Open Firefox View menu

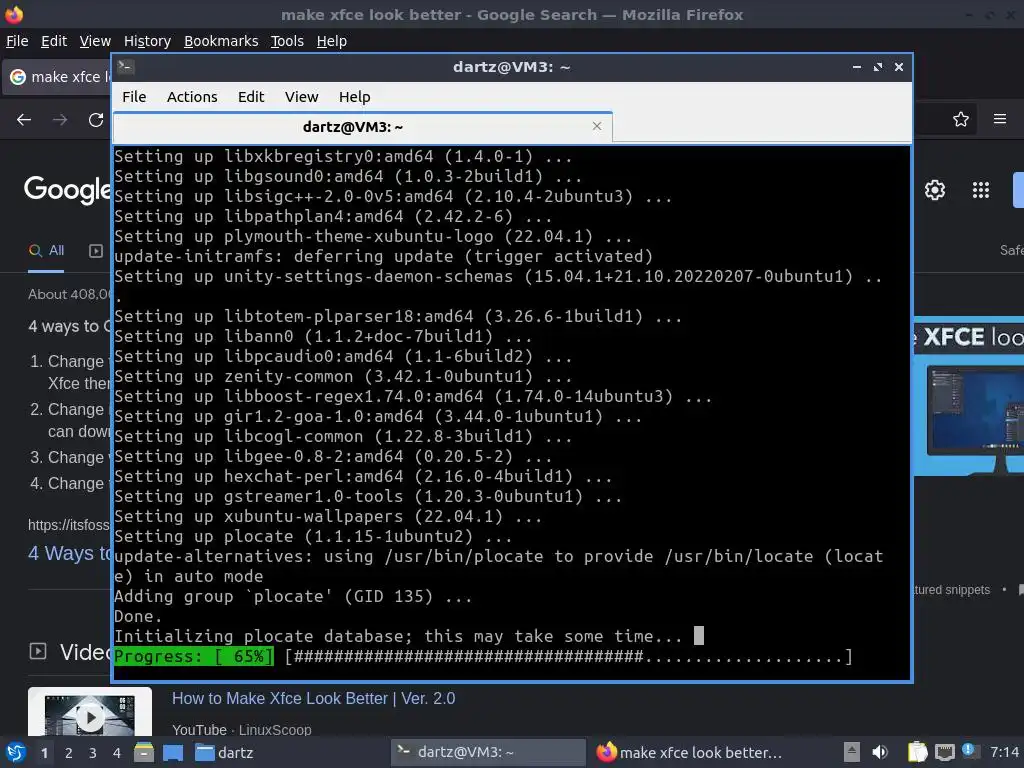click(x=95, y=41)
